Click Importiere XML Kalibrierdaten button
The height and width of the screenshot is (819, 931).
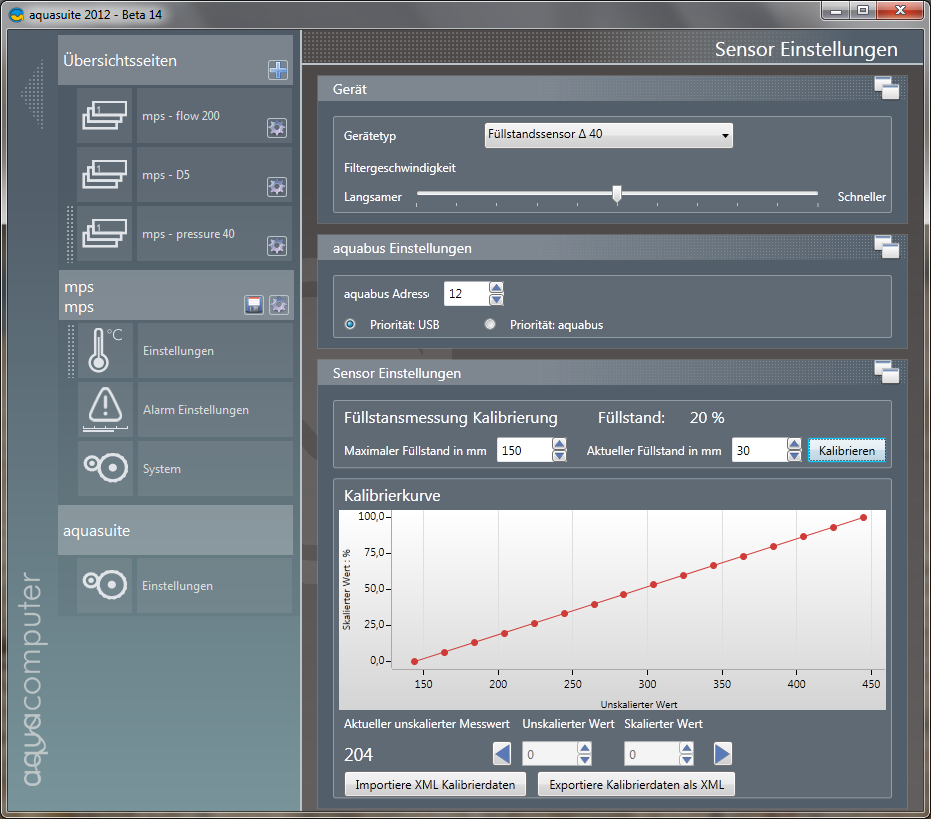click(435, 784)
